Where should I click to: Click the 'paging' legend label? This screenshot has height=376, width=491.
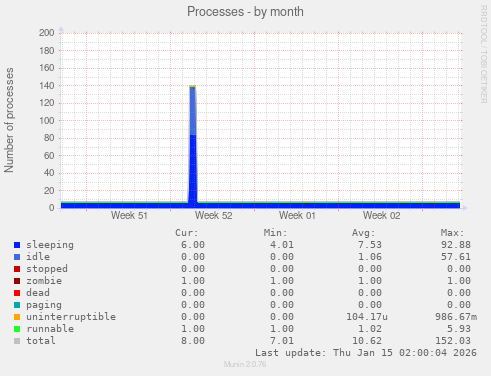44,305
